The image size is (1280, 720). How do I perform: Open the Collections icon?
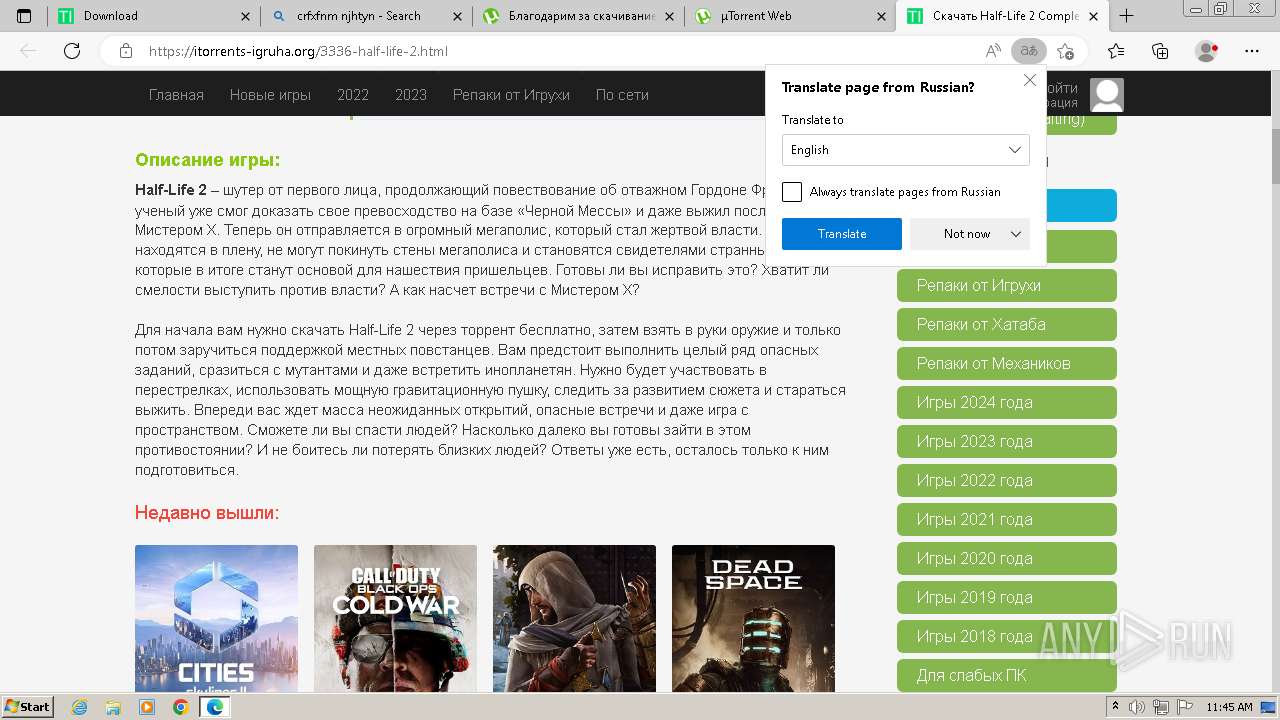coord(1160,51)
